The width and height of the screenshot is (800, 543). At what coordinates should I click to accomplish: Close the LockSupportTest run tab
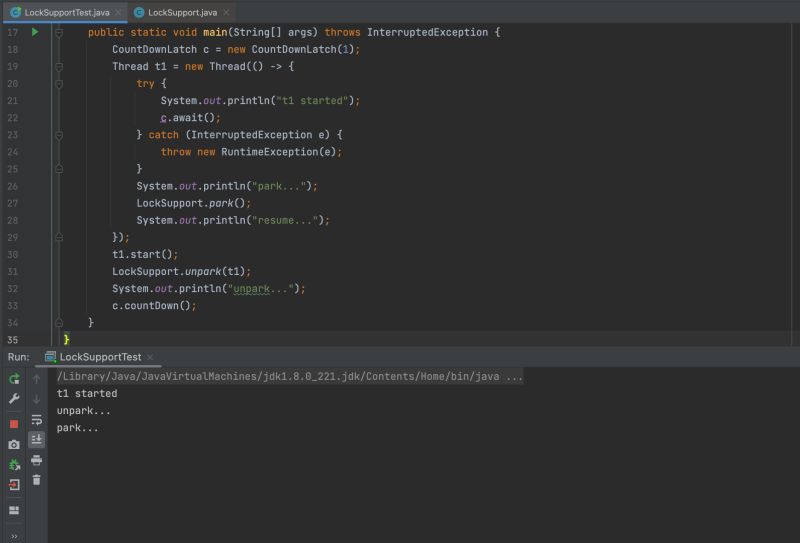(x=150, y=357)
